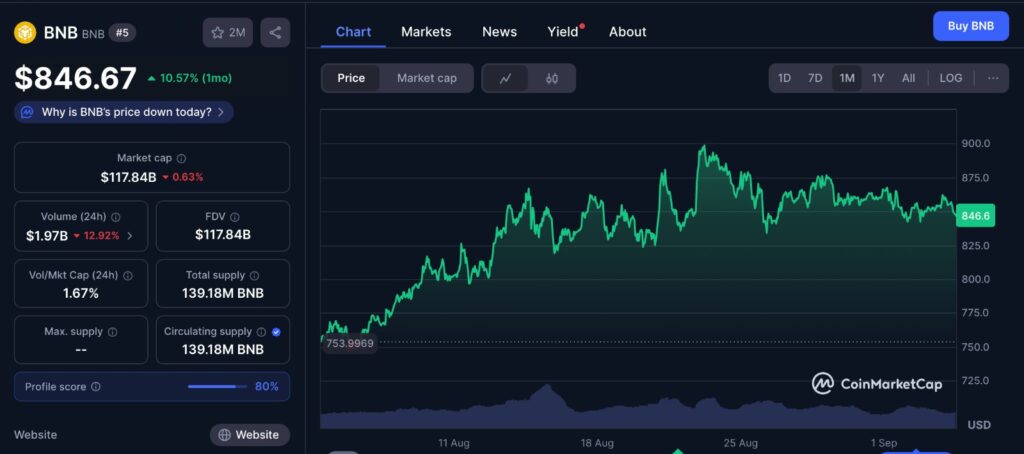Show Total supply info icon

(x=255, y=276)
